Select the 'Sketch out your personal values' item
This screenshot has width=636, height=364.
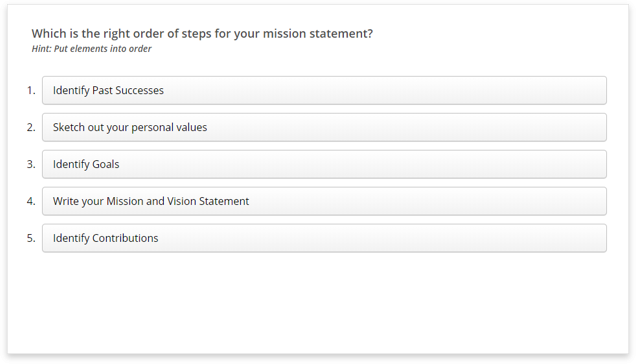click(x=324, y=127)
